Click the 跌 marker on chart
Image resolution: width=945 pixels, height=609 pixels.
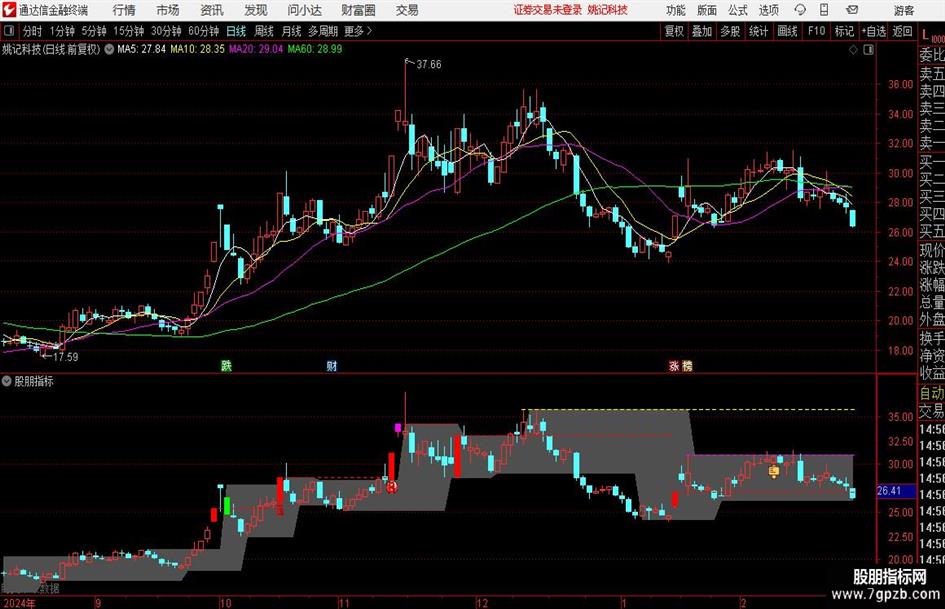pos(227,365)
